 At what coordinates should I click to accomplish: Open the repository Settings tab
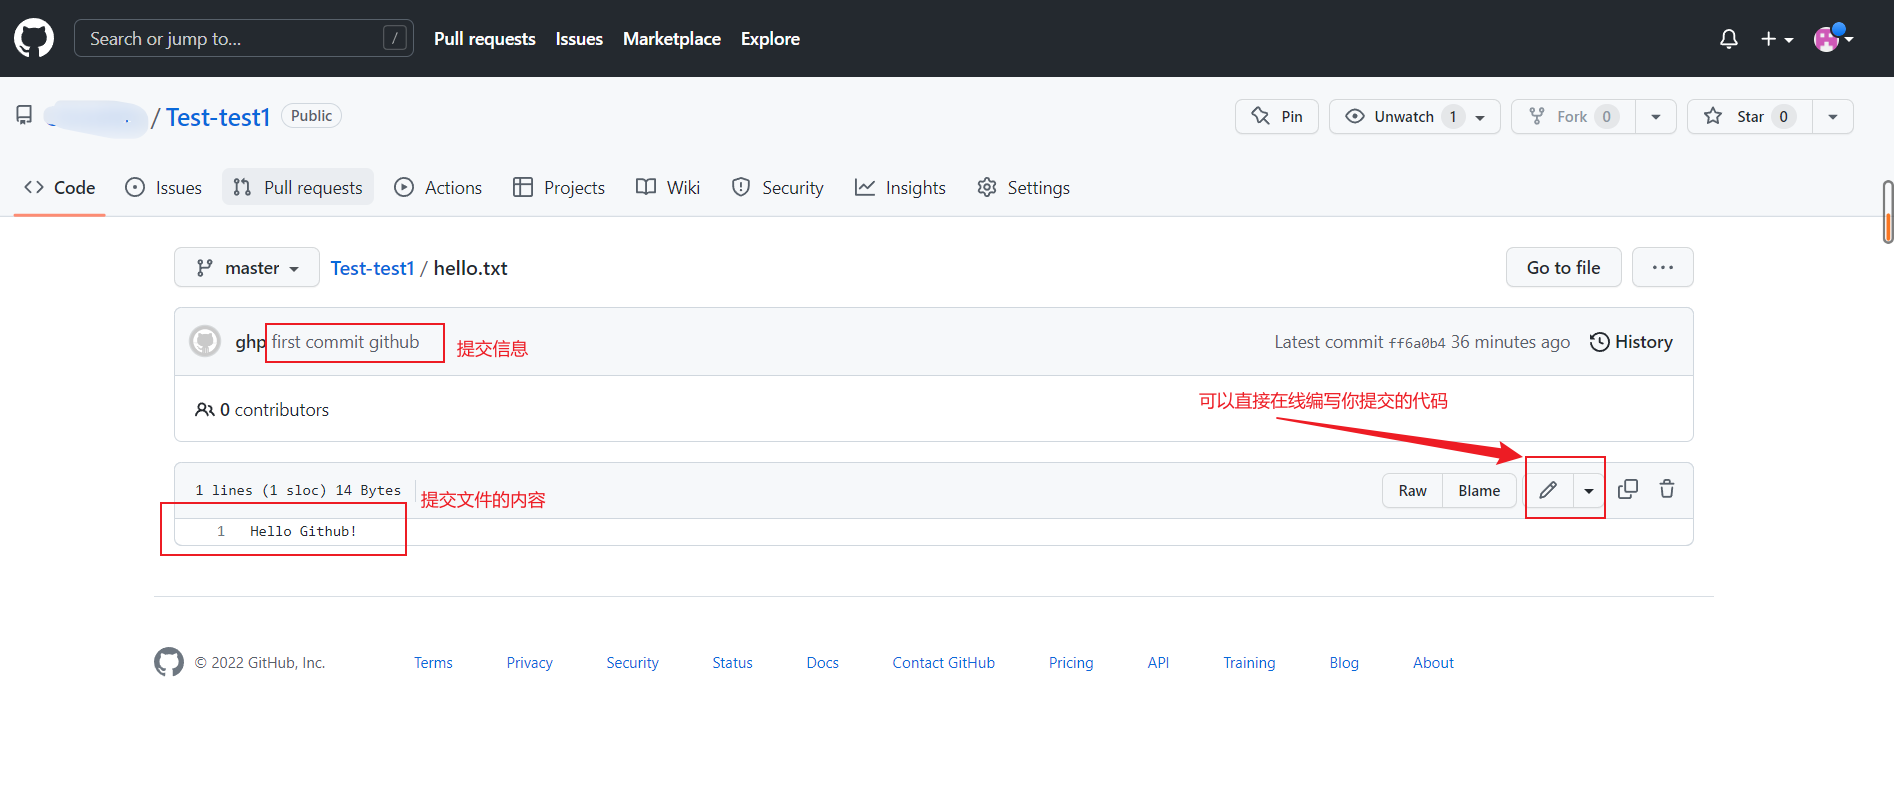click(x=1024, y=187)
